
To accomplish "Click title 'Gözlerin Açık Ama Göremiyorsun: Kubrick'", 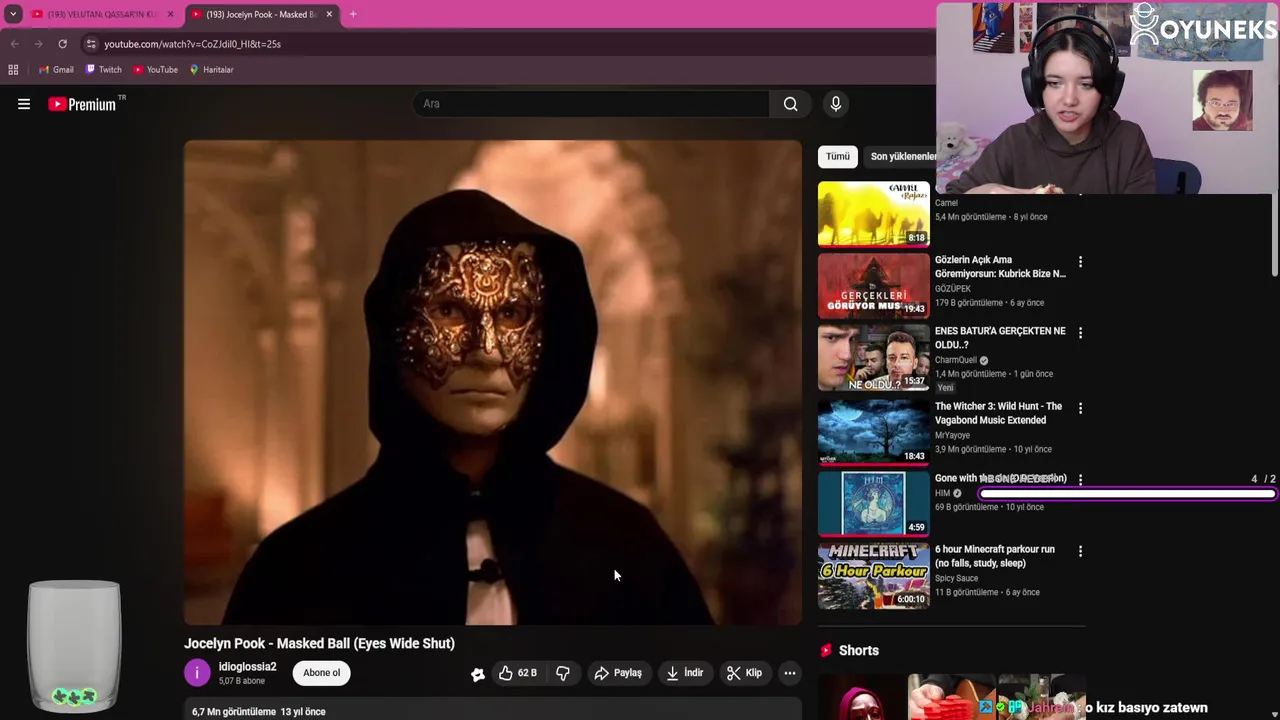I will [1000, 267].
